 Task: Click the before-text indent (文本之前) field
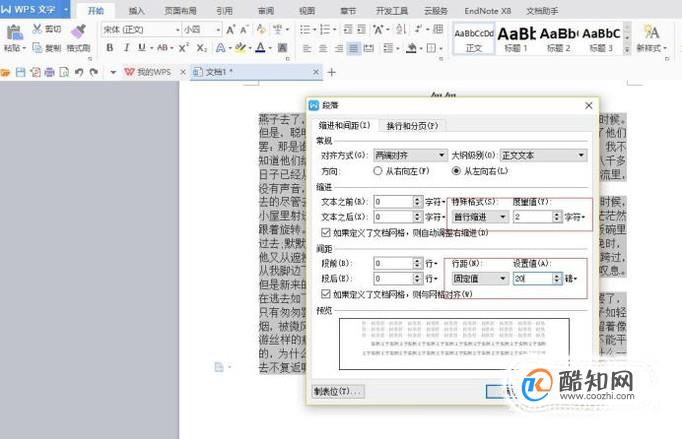click(398, 201)
